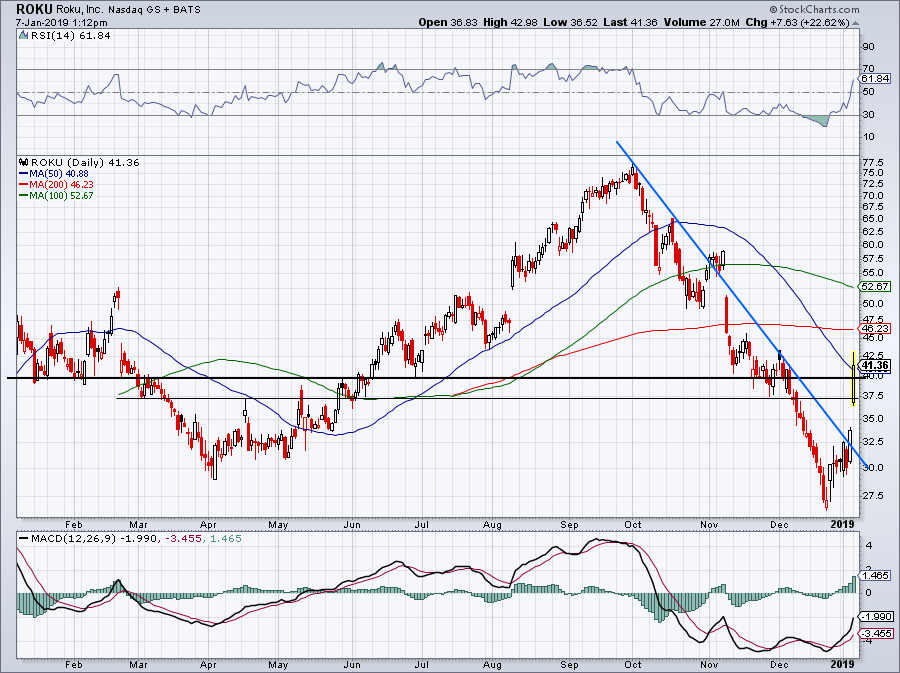Click the 90 level on the RSI axis
This screenshot has height=673, width=900.
(x=868, y=47)
